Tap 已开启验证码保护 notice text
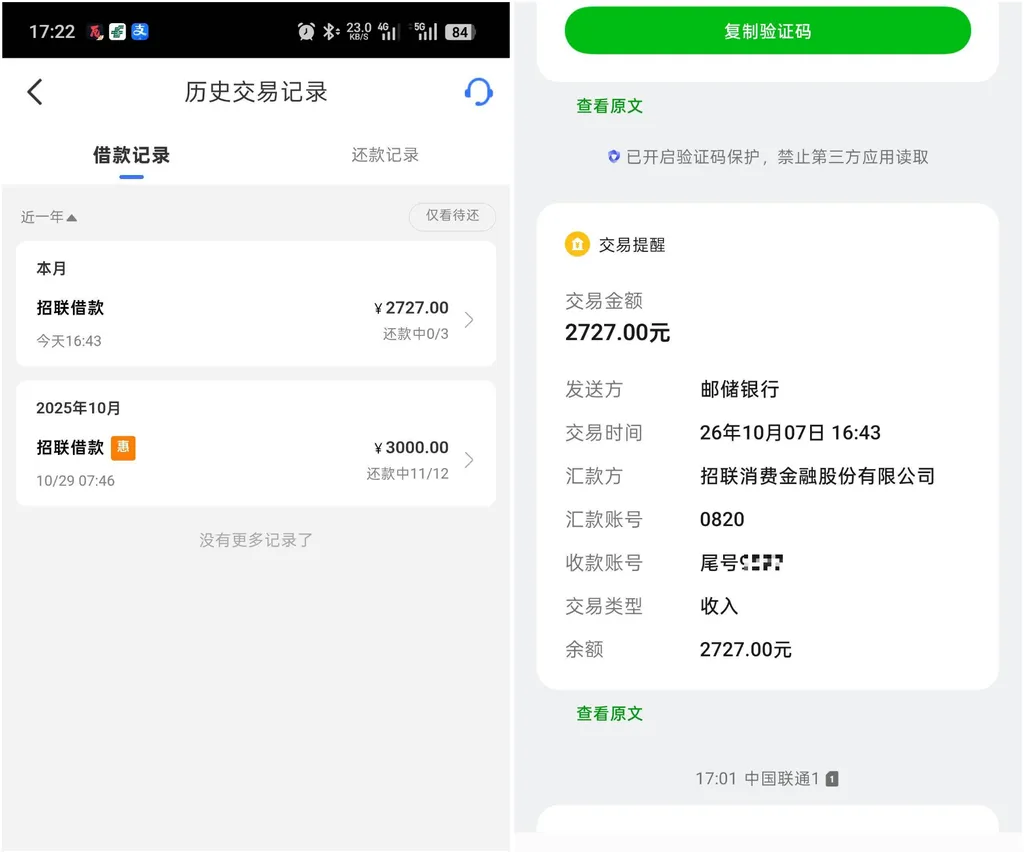Viewport: 1024px width, 853px height. 777,157
